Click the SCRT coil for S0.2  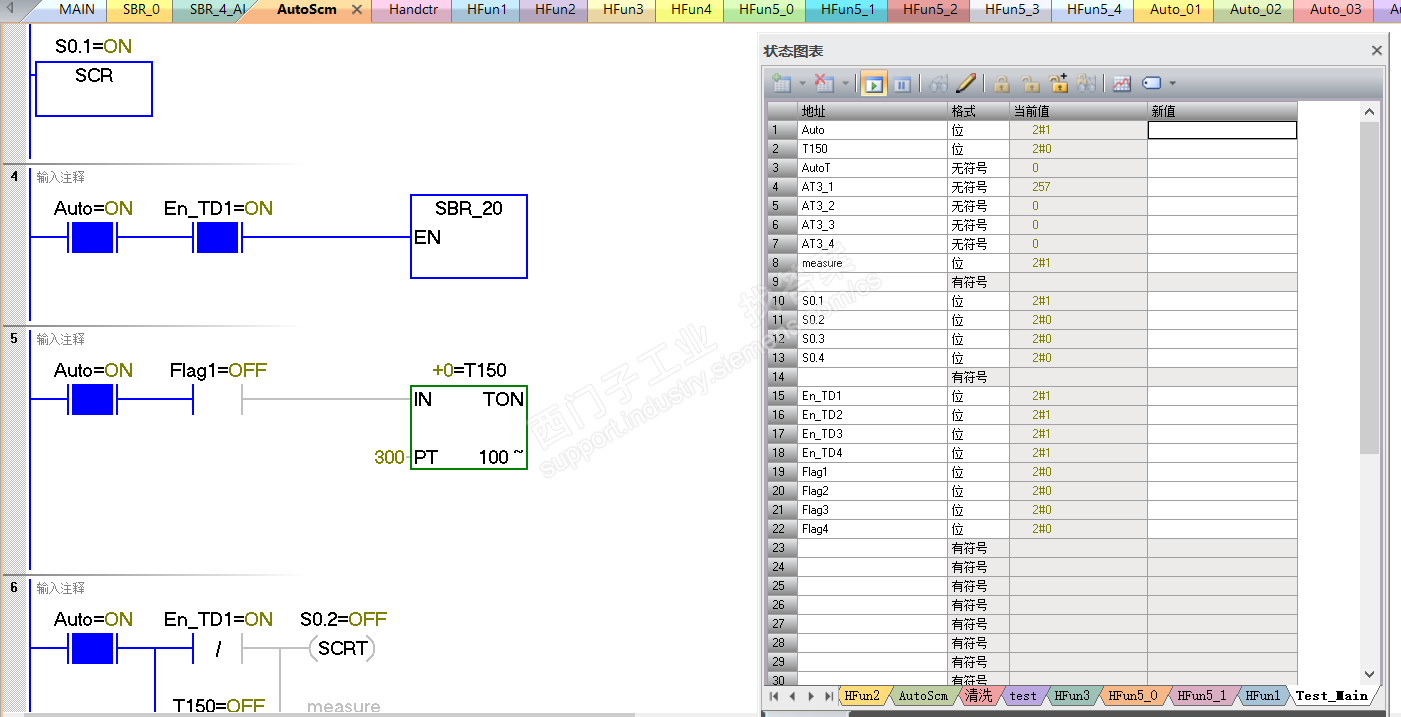342,649
